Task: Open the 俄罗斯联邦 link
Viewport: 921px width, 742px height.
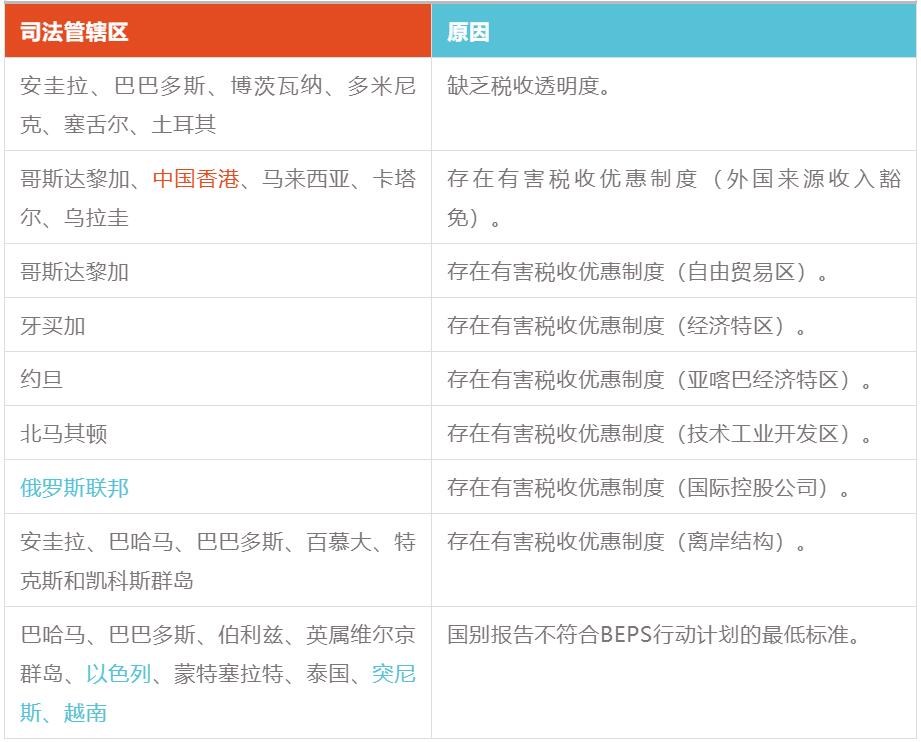Action: tap(75, 488)
